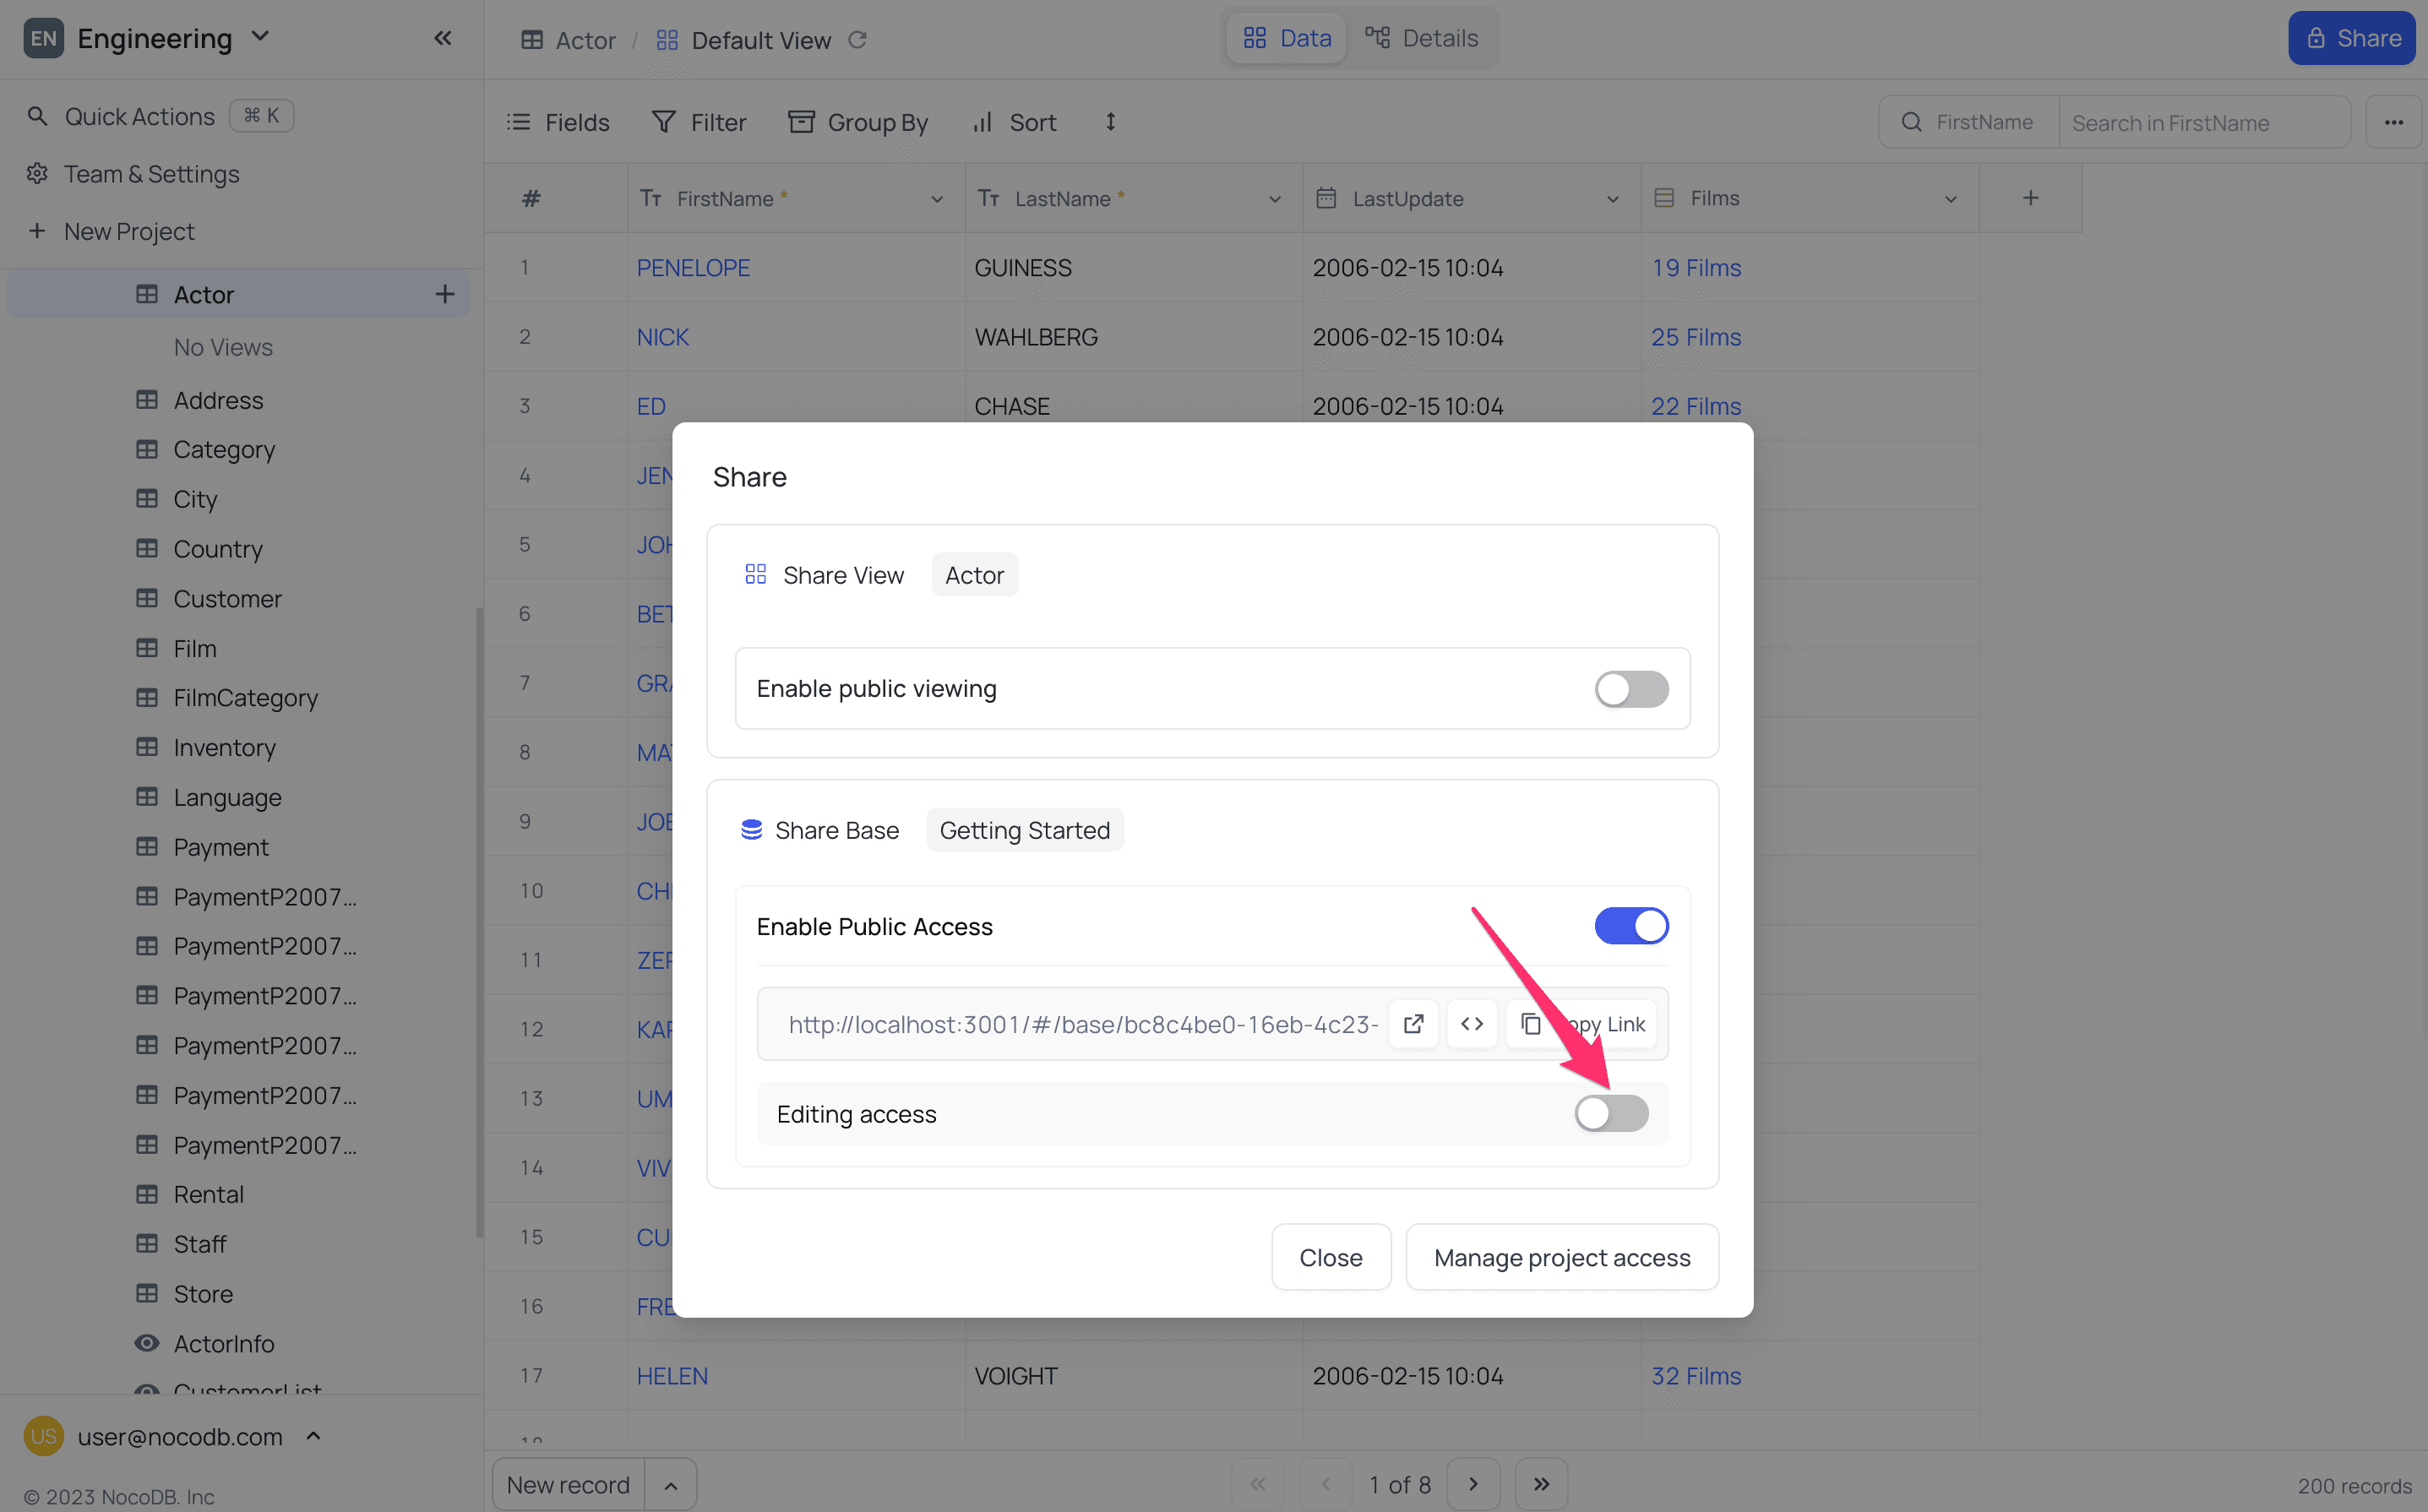Screen dimensions: 2428x1512
Task: Expand the LastUpdate column options
Action: [x=1612, y=198]
